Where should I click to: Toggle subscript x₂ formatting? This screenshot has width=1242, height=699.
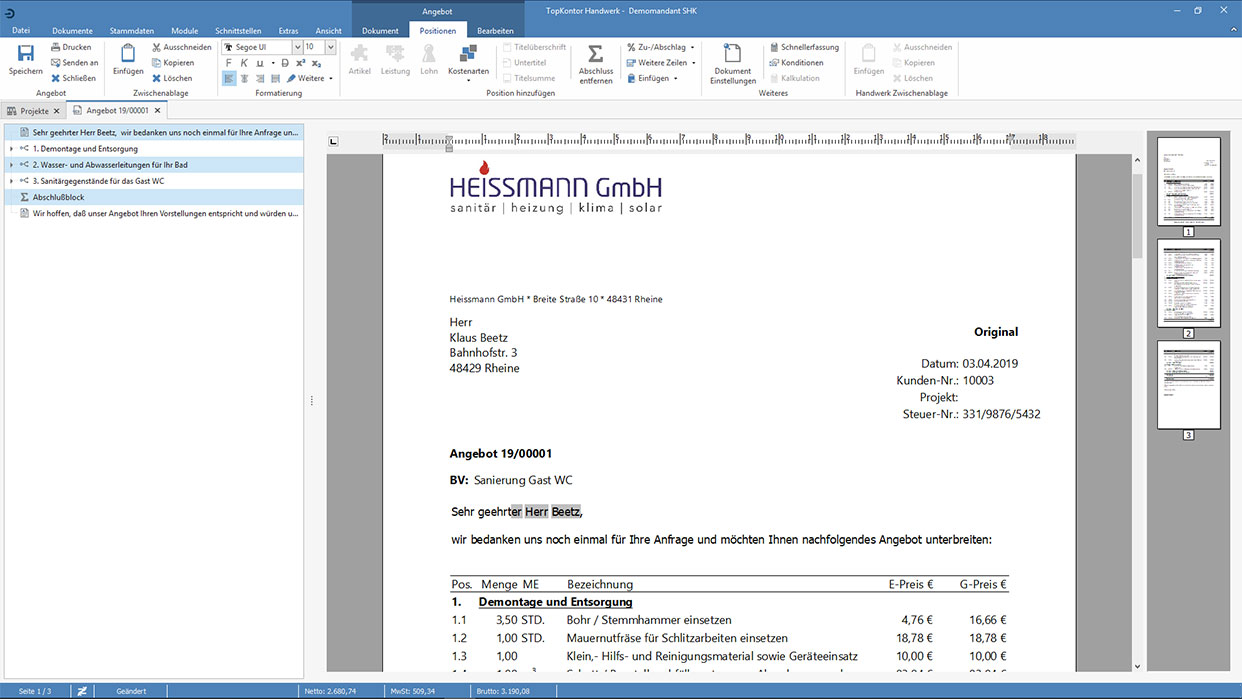pos(316,63)
